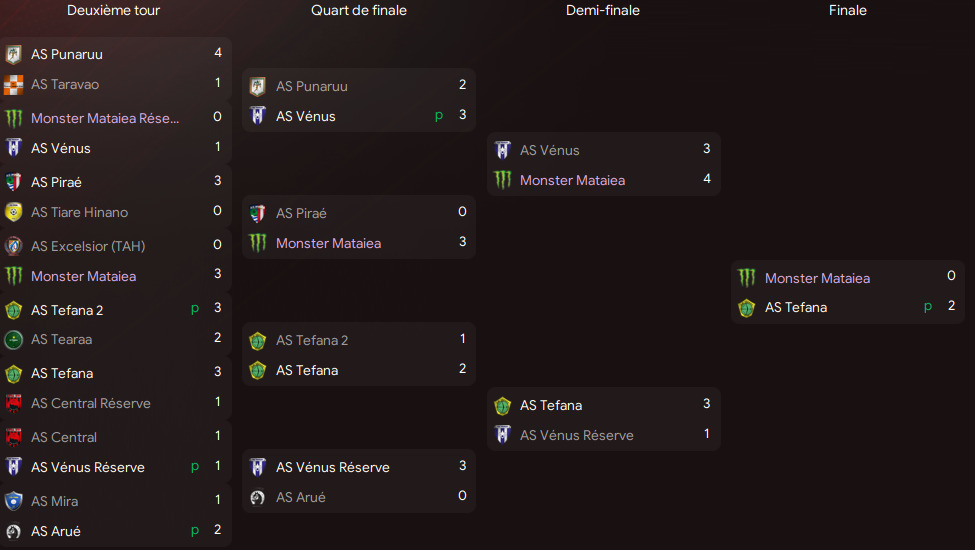Click AS Taravao club crest icon
The width and height of the screenshot is (975, 550).
[x=14, y=85]
